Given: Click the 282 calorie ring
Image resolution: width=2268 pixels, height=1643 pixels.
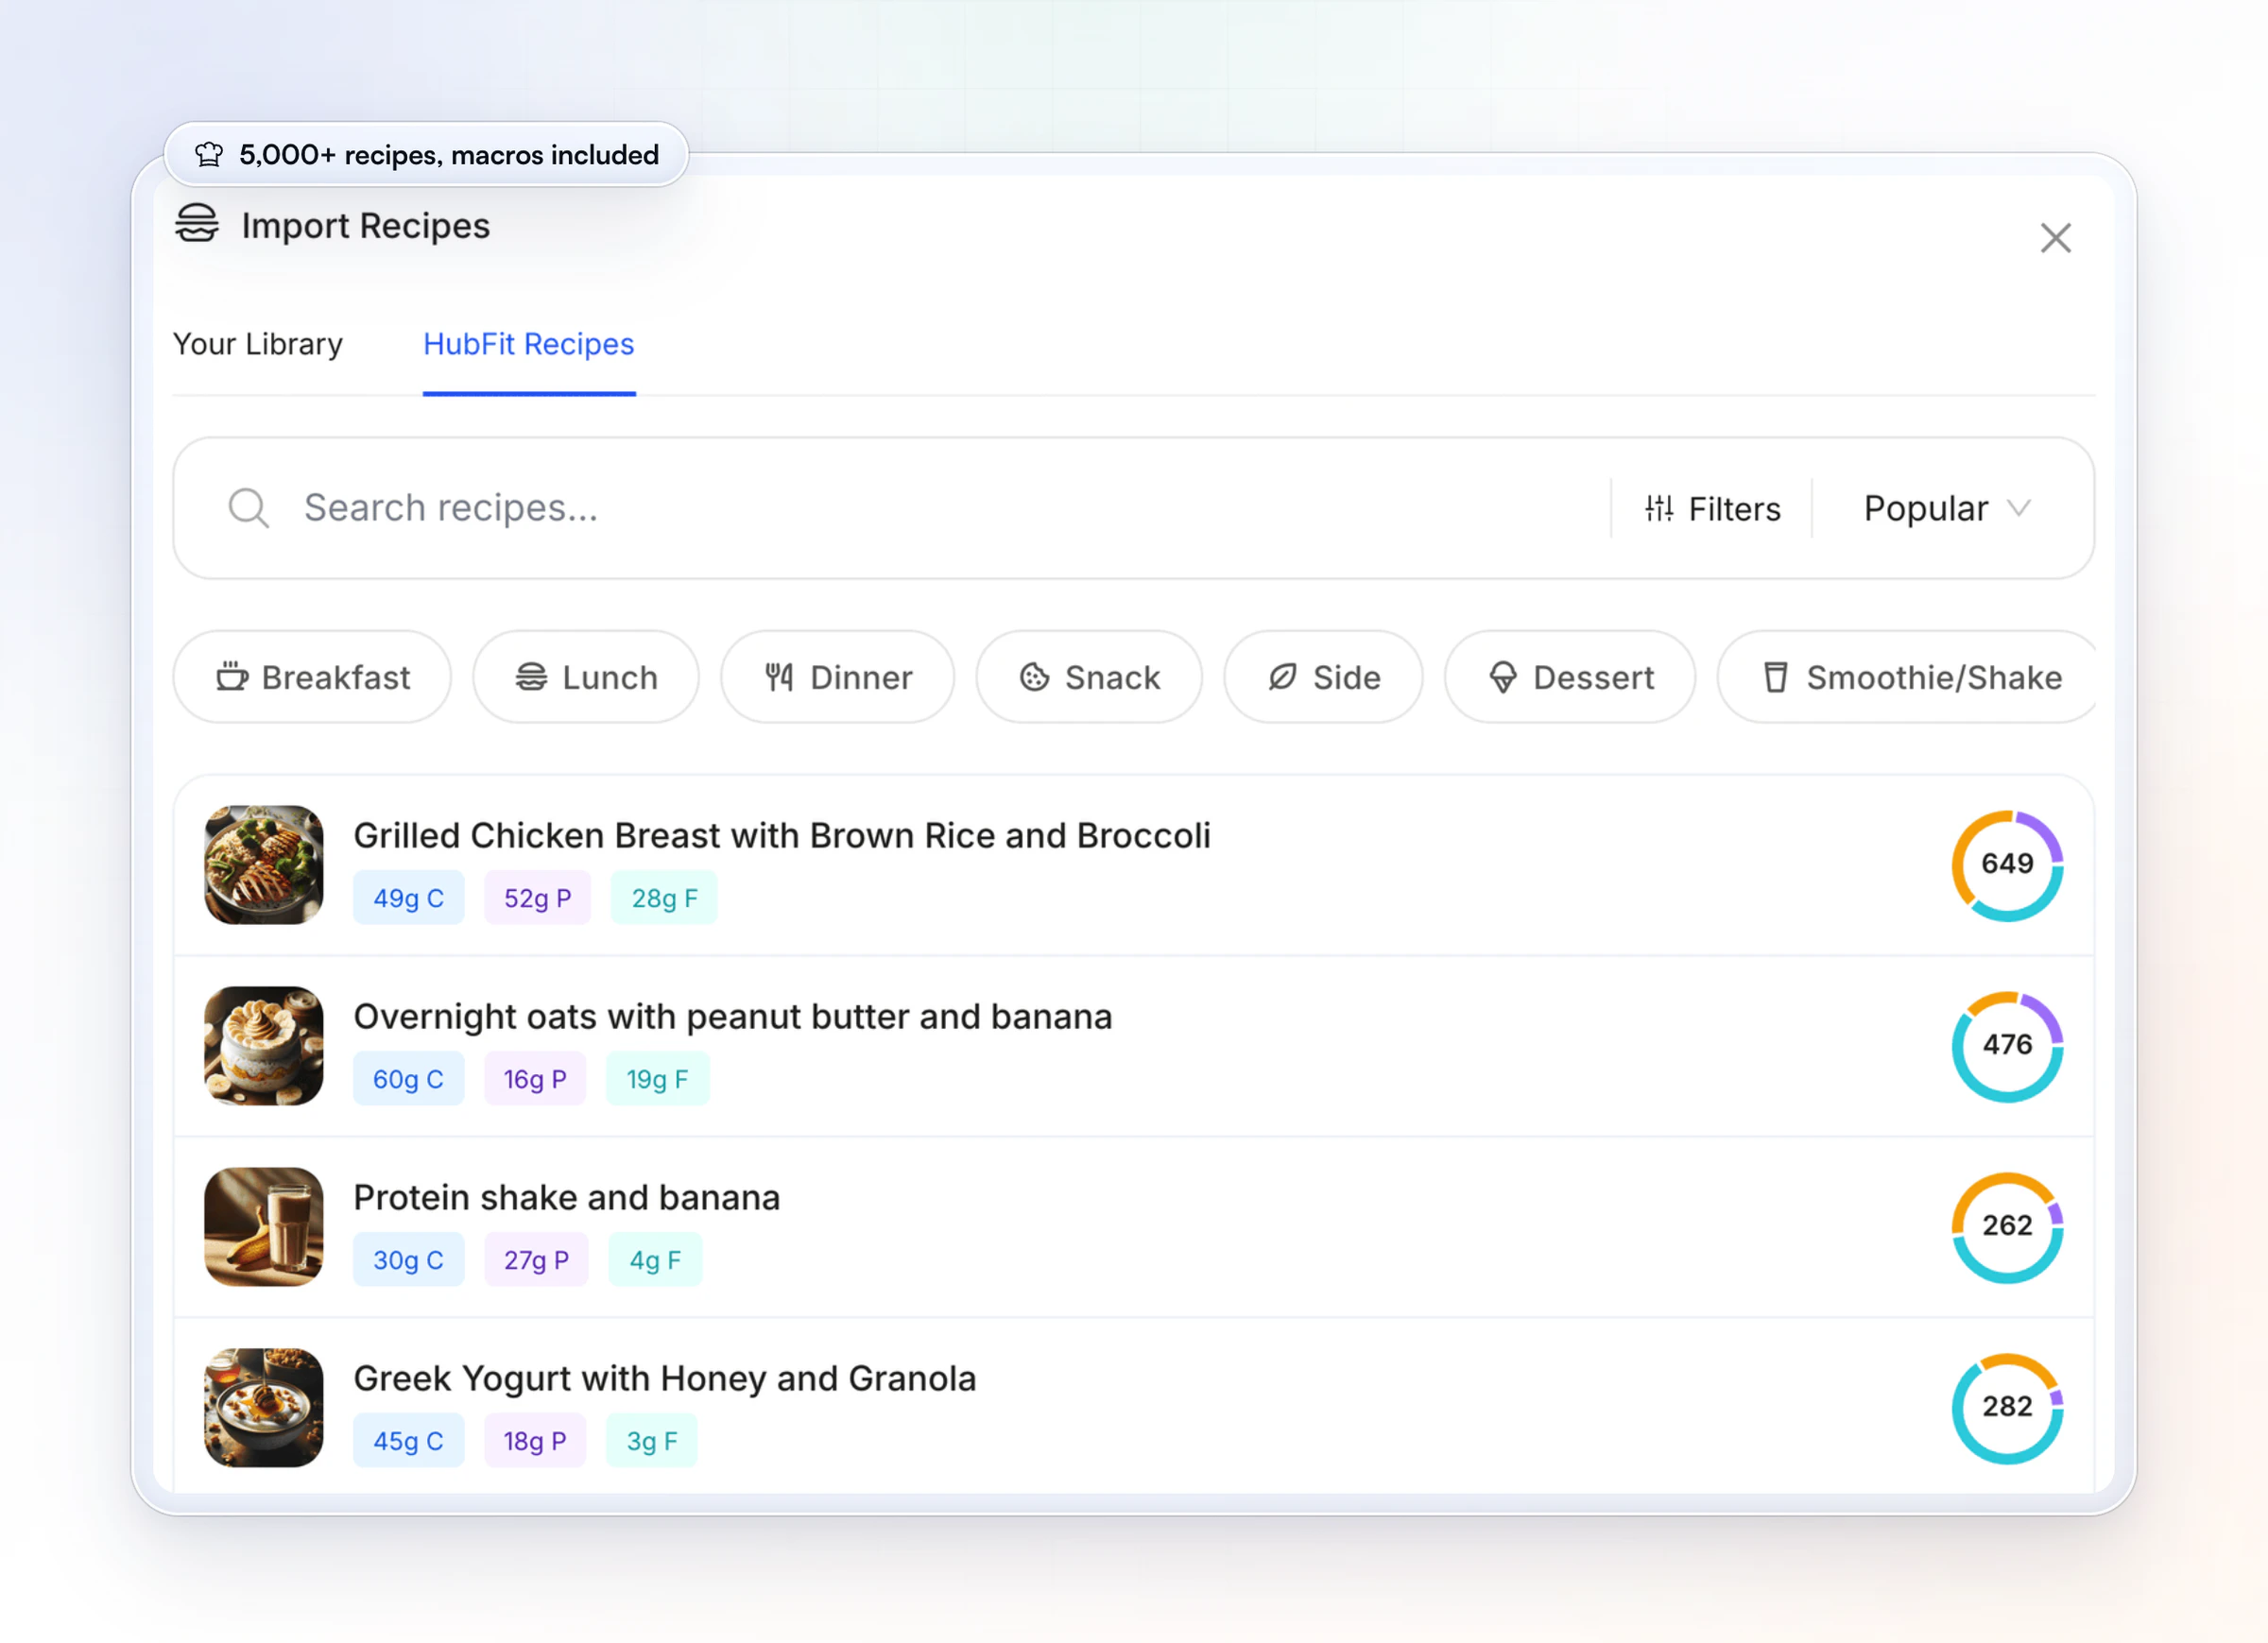Looking at the screenshot, I should tap(2007, 1408).
